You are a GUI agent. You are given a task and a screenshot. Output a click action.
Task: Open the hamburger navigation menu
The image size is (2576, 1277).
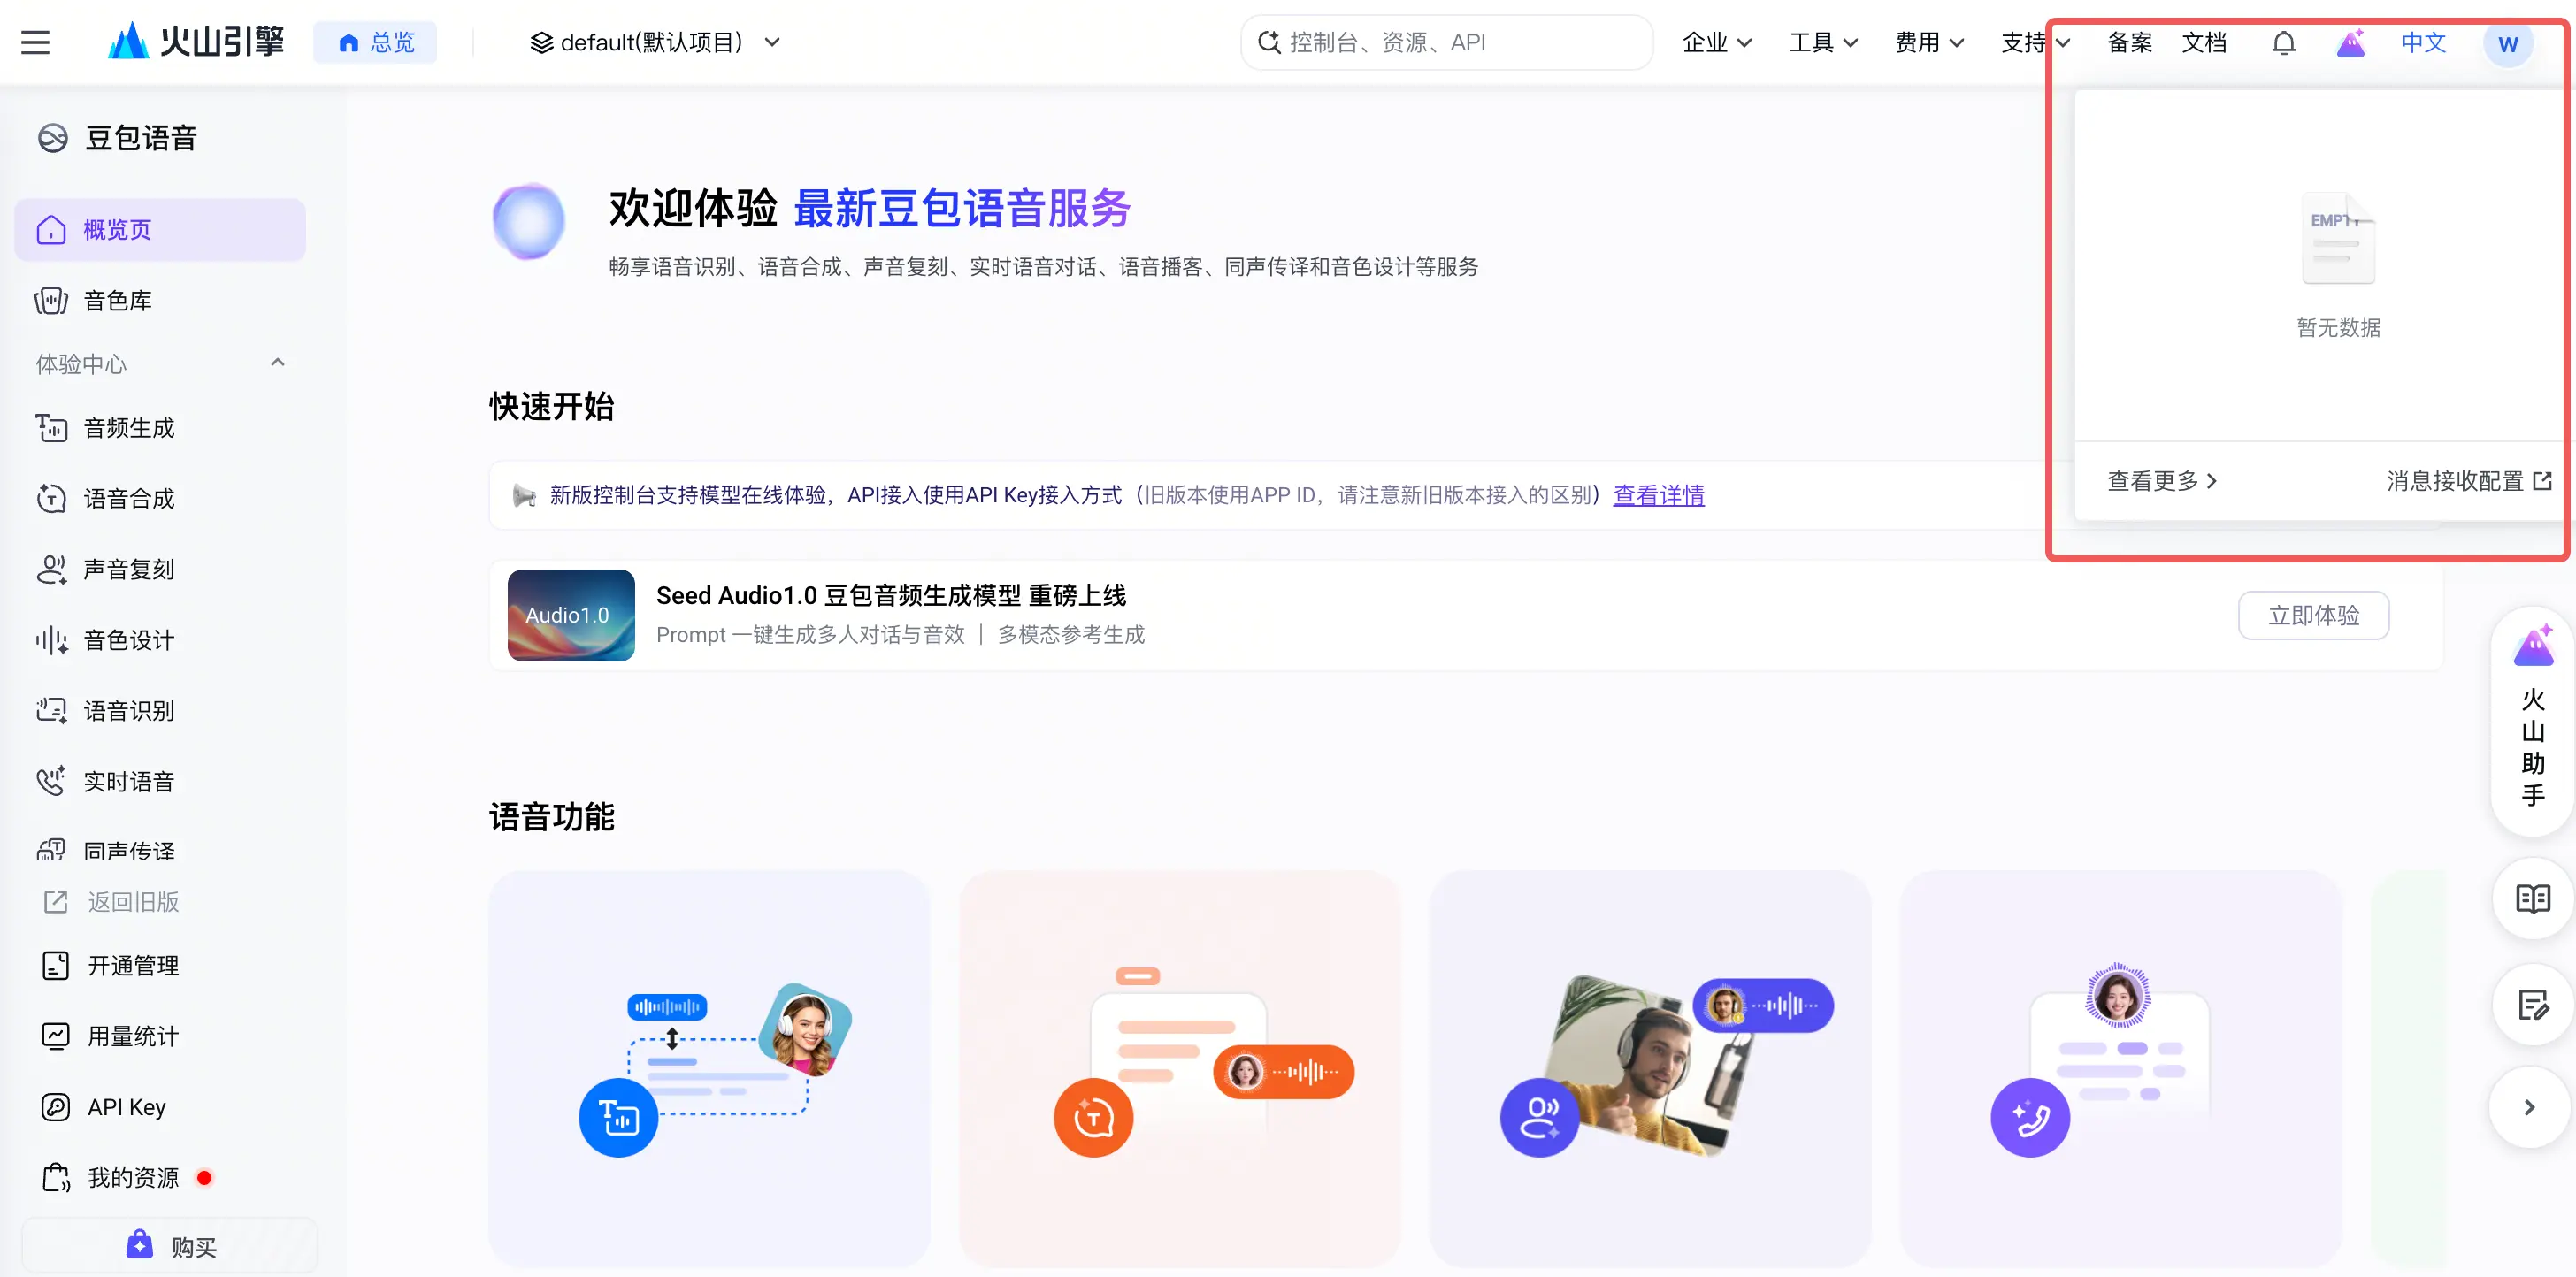[35, 42]
